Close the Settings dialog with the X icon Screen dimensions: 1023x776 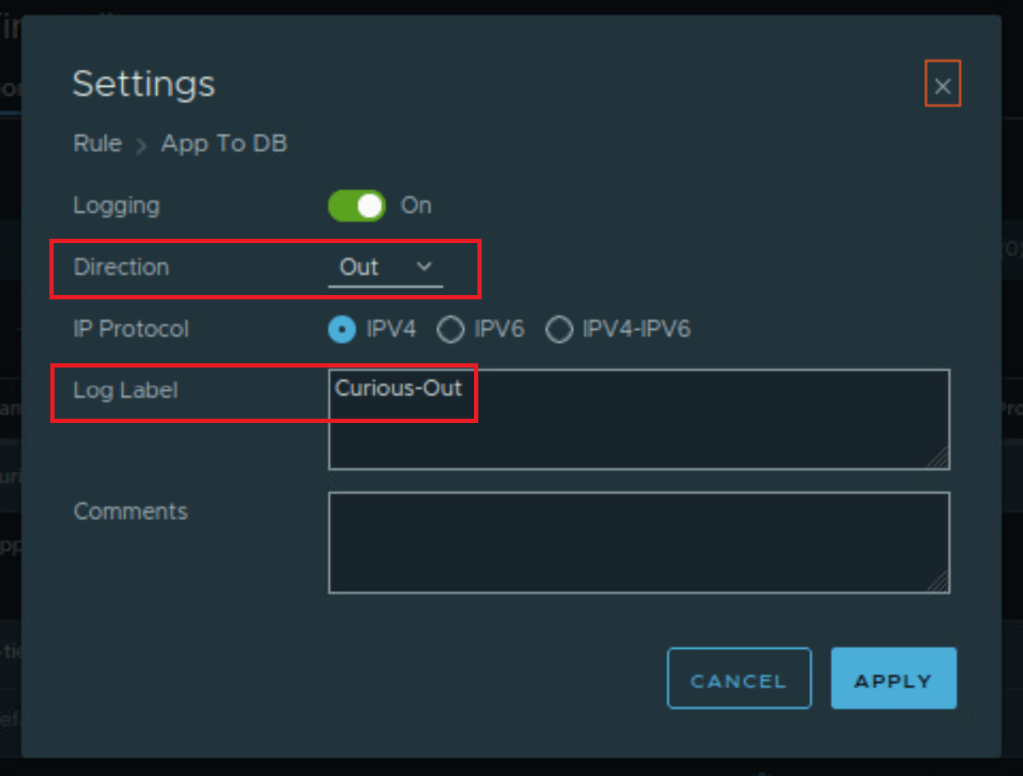click(942, 85)
